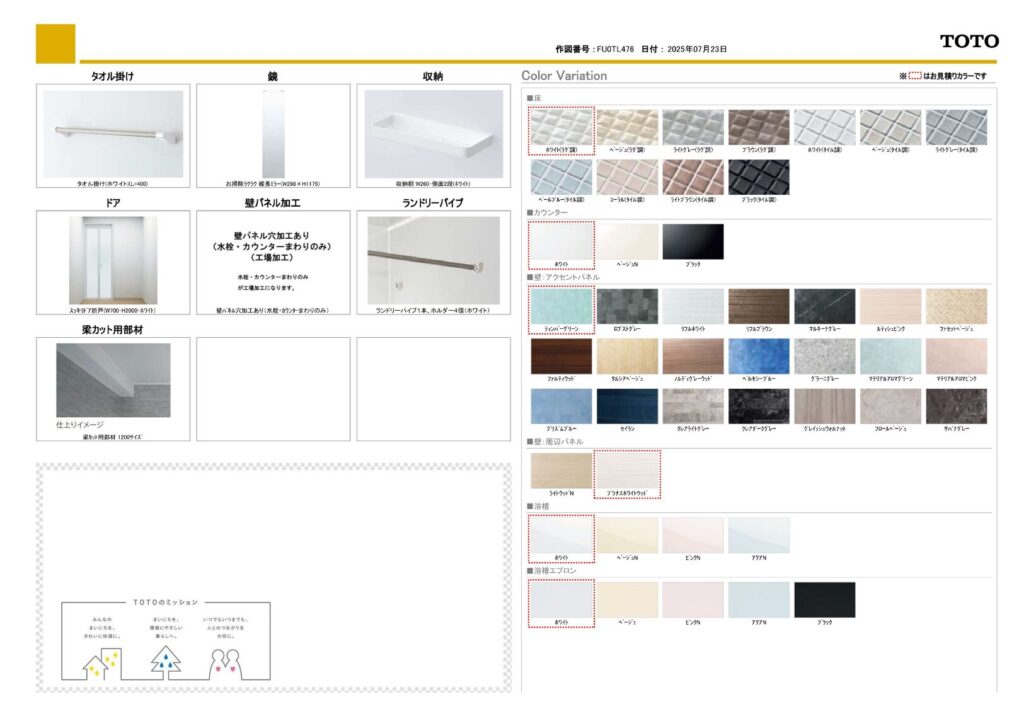Image resolution: width=1024 pixels, height=709 pixels.
Task: Click the white storage shelf (収納) image
Action: (x=433, y=134)
